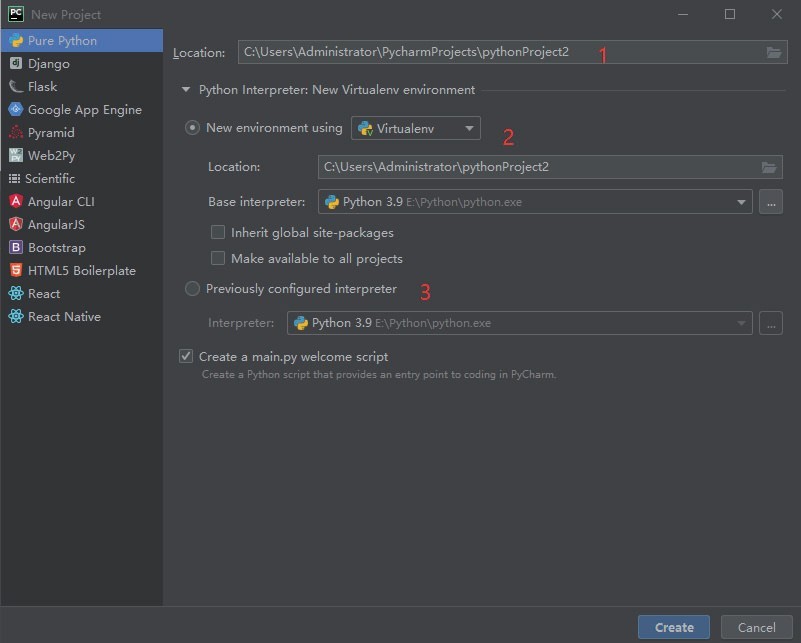
Task: Check Make available to all projects
Action: tap(218, 258)
